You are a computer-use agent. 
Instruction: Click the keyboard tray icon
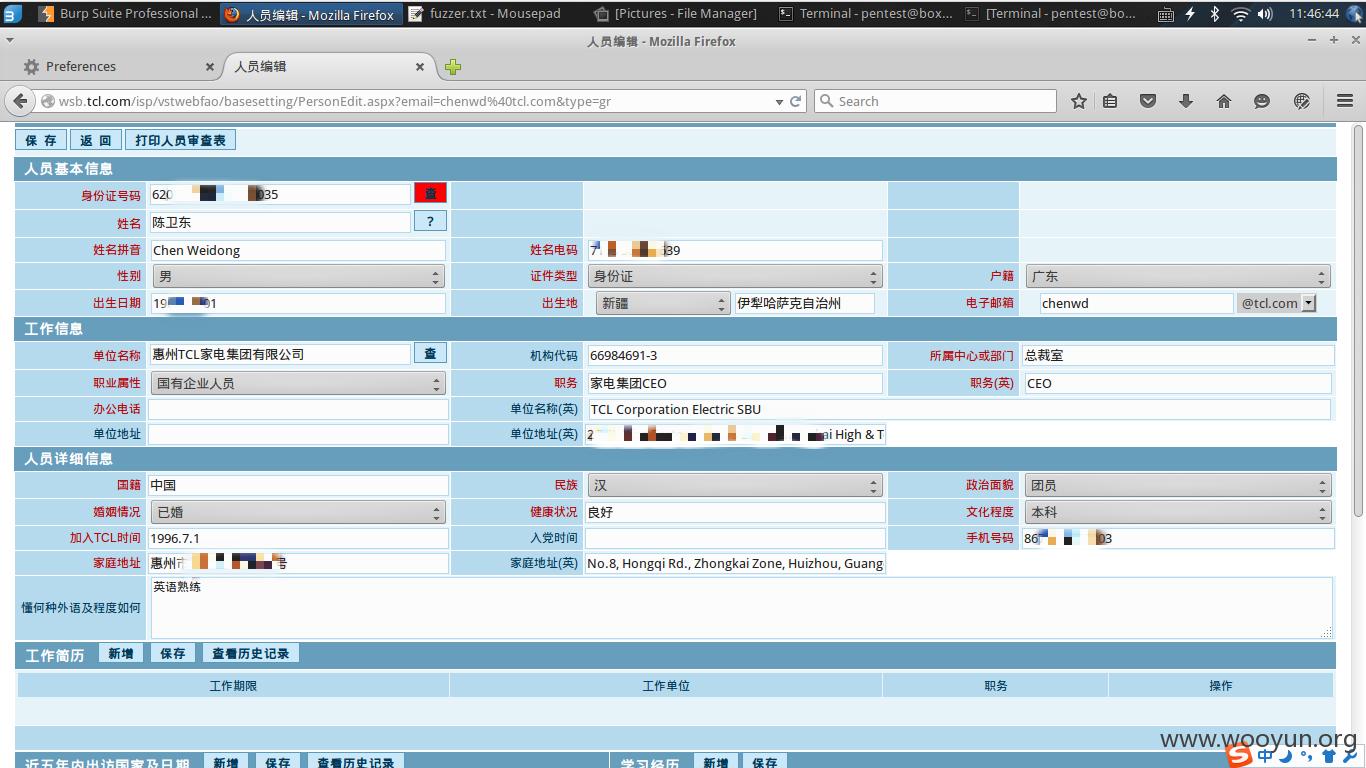1166,14
